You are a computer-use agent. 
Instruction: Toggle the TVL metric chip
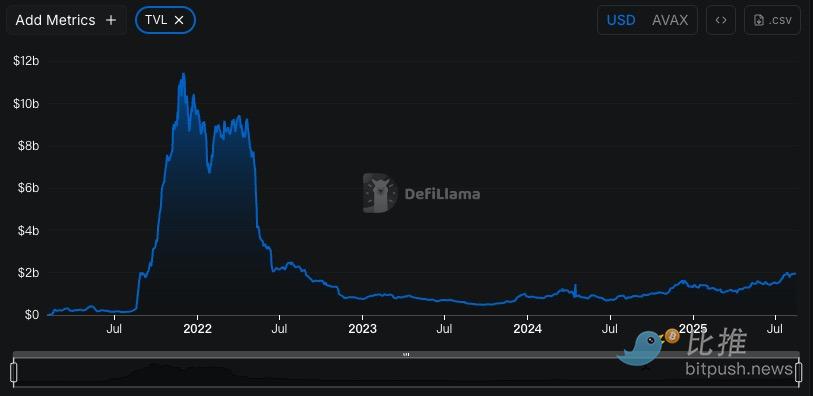coord(165,20)
